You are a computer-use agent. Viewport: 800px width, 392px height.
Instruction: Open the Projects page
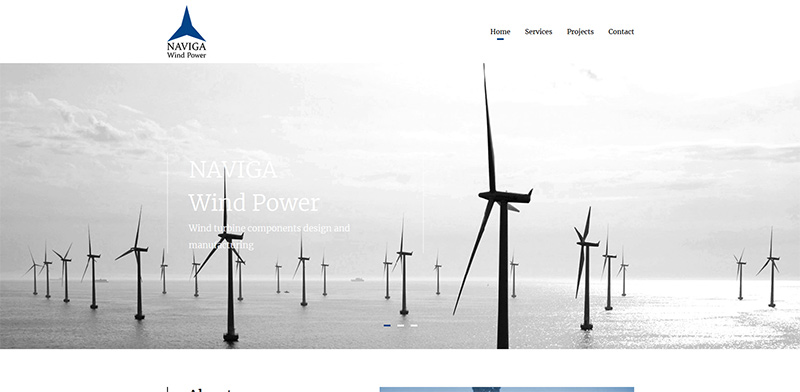pos(580,32)
